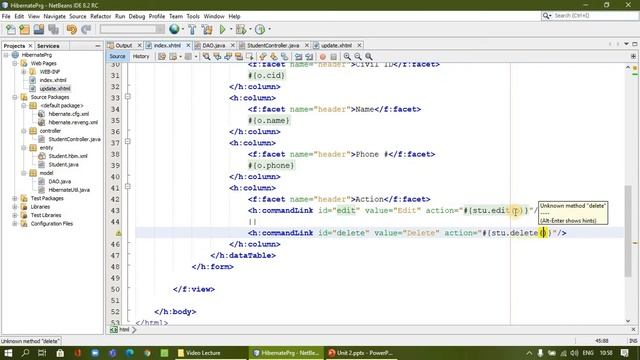Collapse code fold at line 33
Image resolution: width=640 pixels, height=360 pixels.
pos(127,97)
